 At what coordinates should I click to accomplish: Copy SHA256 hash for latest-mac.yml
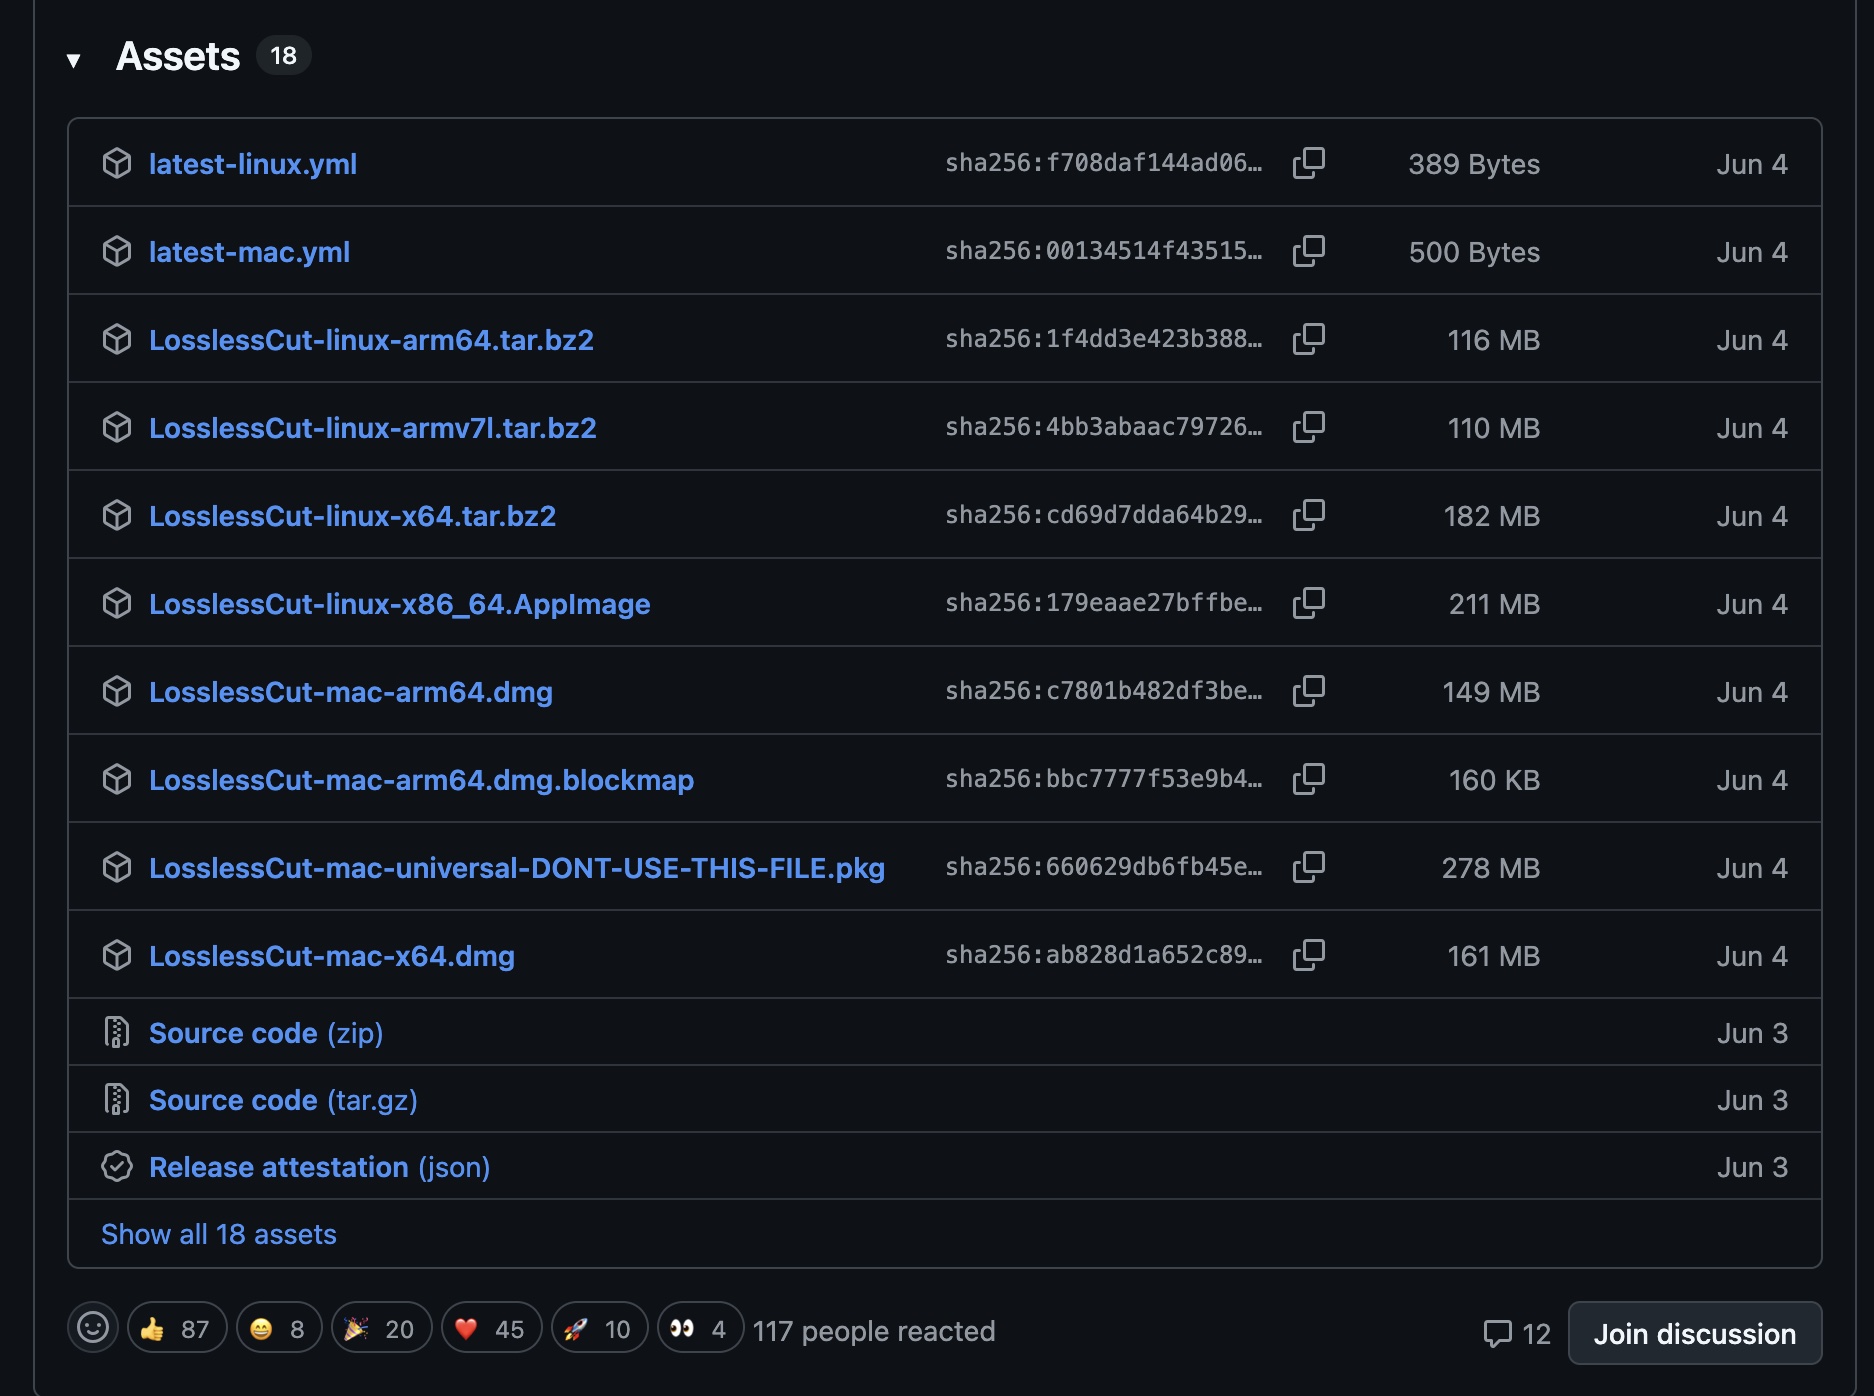[1308, 251]
